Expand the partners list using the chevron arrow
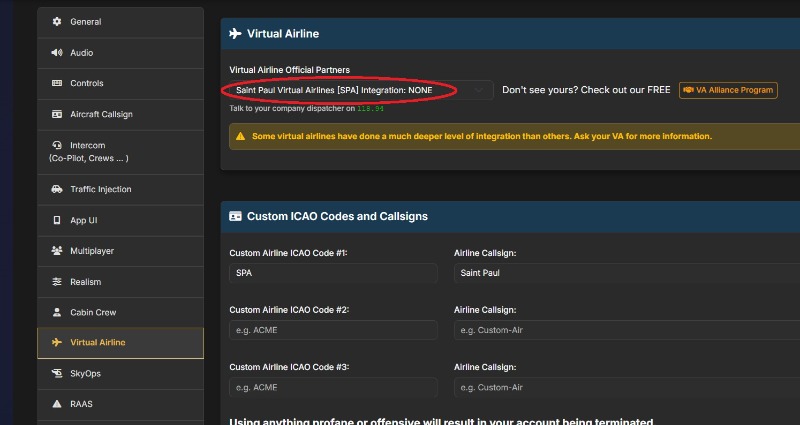This screenshot has width=800, height=425. tap(481, 90)
